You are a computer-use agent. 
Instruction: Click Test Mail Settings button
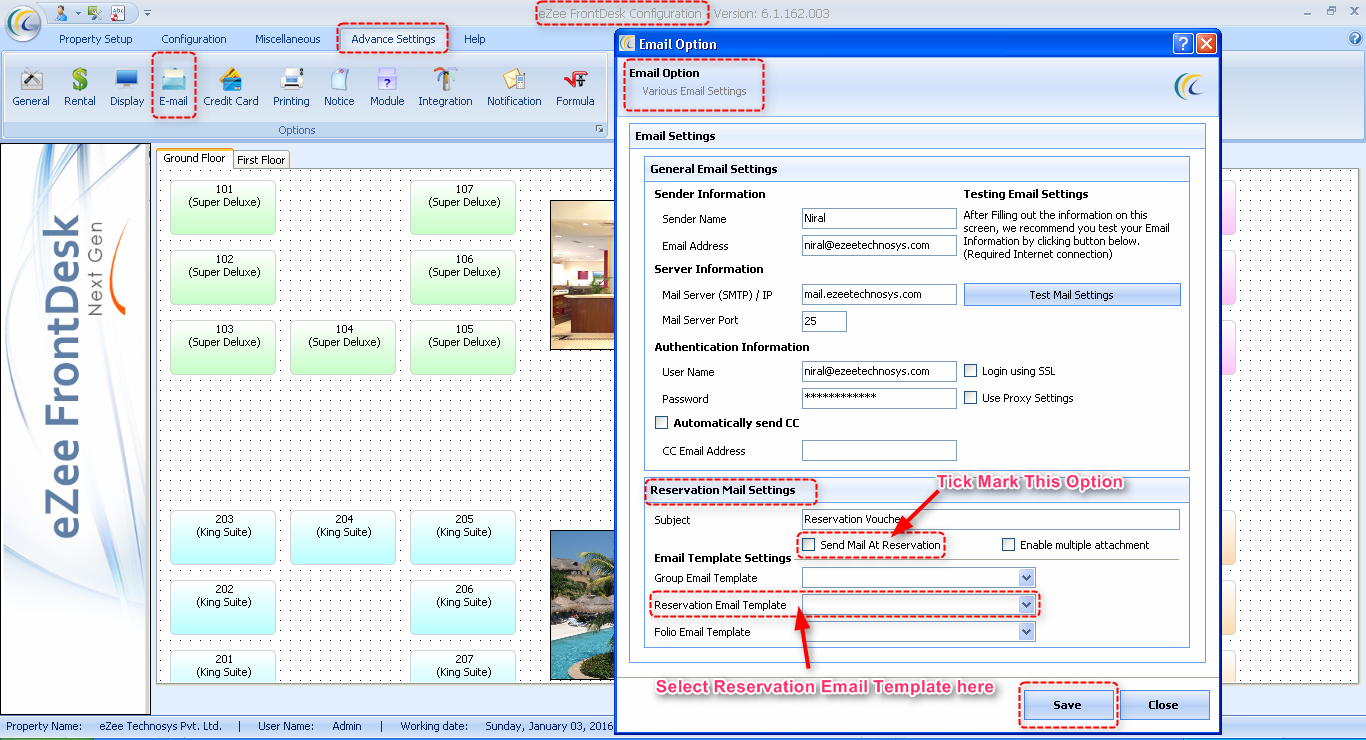pyautogui.click(x=1072, y=295)
